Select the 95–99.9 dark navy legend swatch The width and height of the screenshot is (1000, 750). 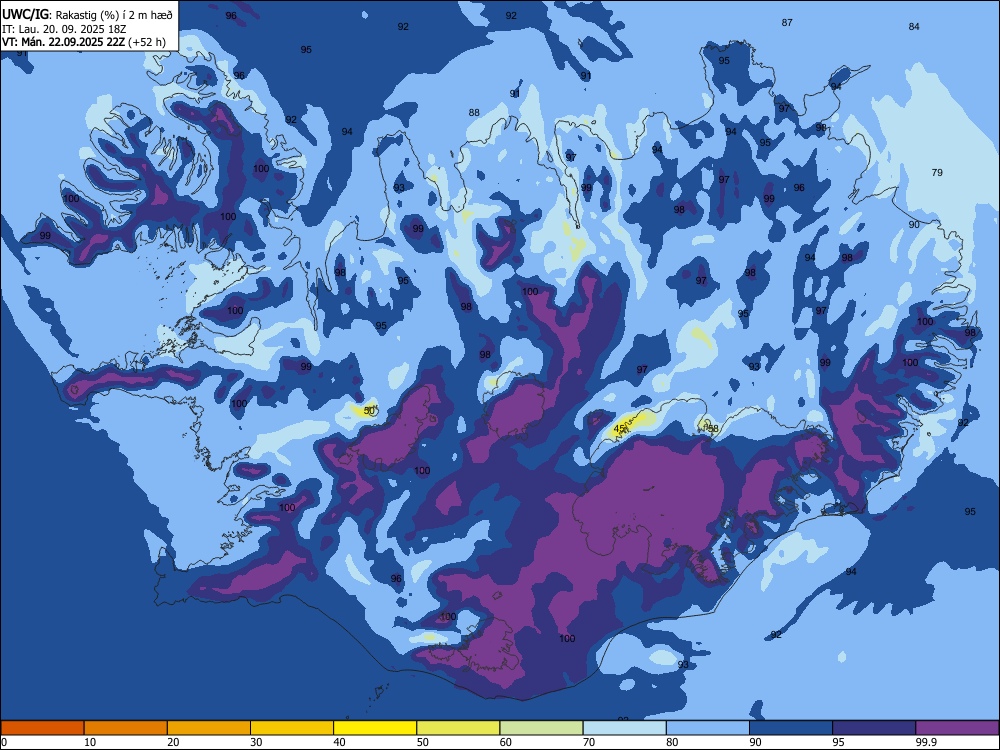point(874,728)
